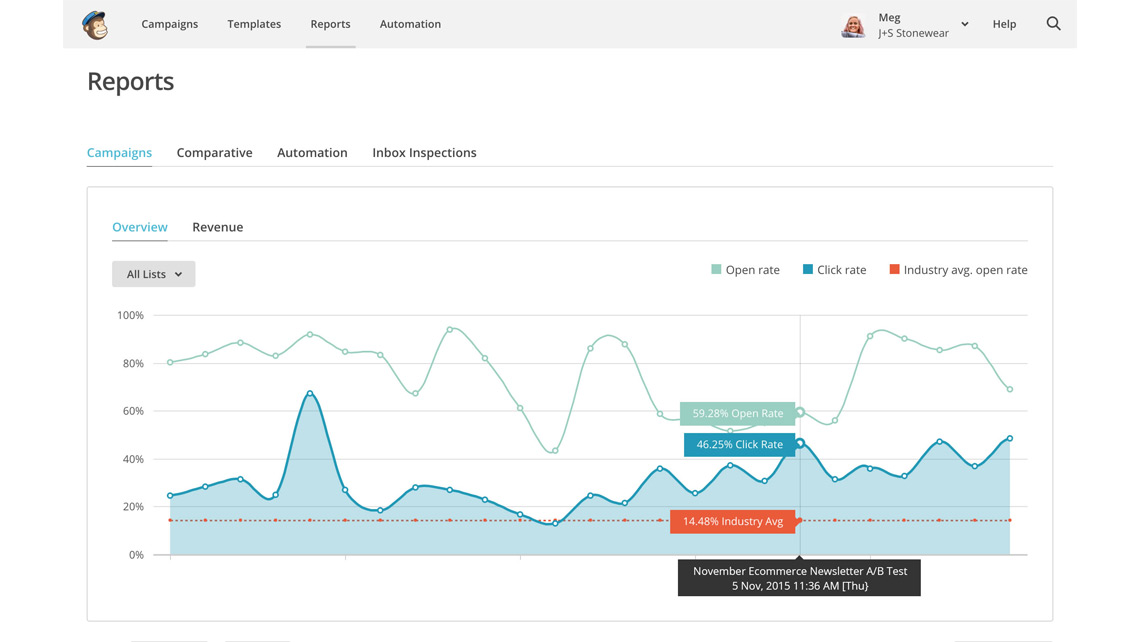Open the All Lists dropdown
This screenshot has height=642, width=1140.
(153, 274)
